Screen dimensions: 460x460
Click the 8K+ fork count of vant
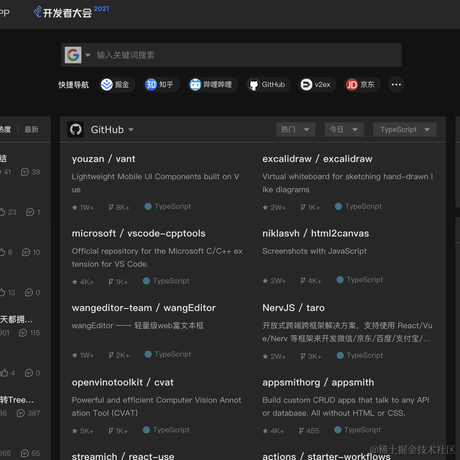tap(119, 207)
